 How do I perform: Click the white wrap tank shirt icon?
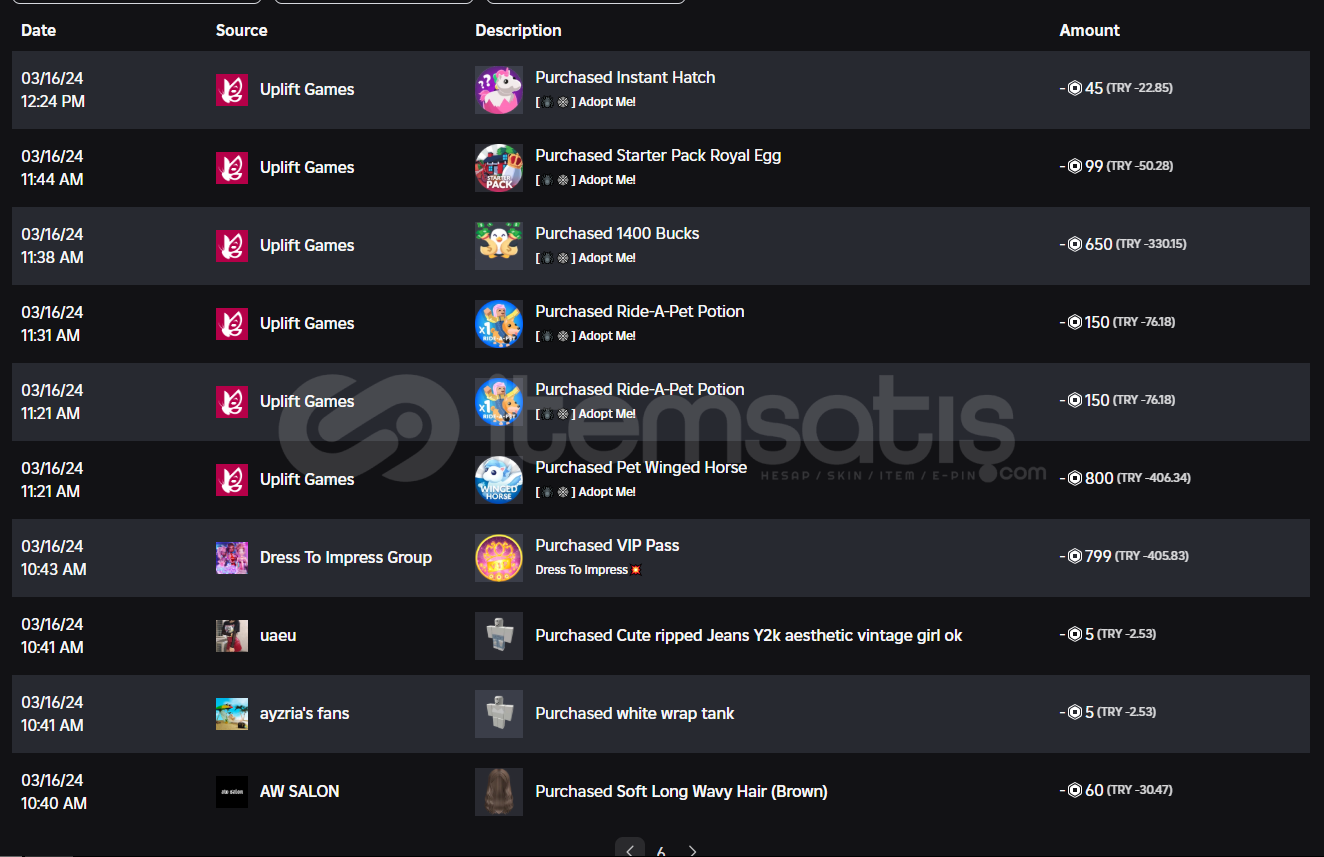tap(499, 714)
